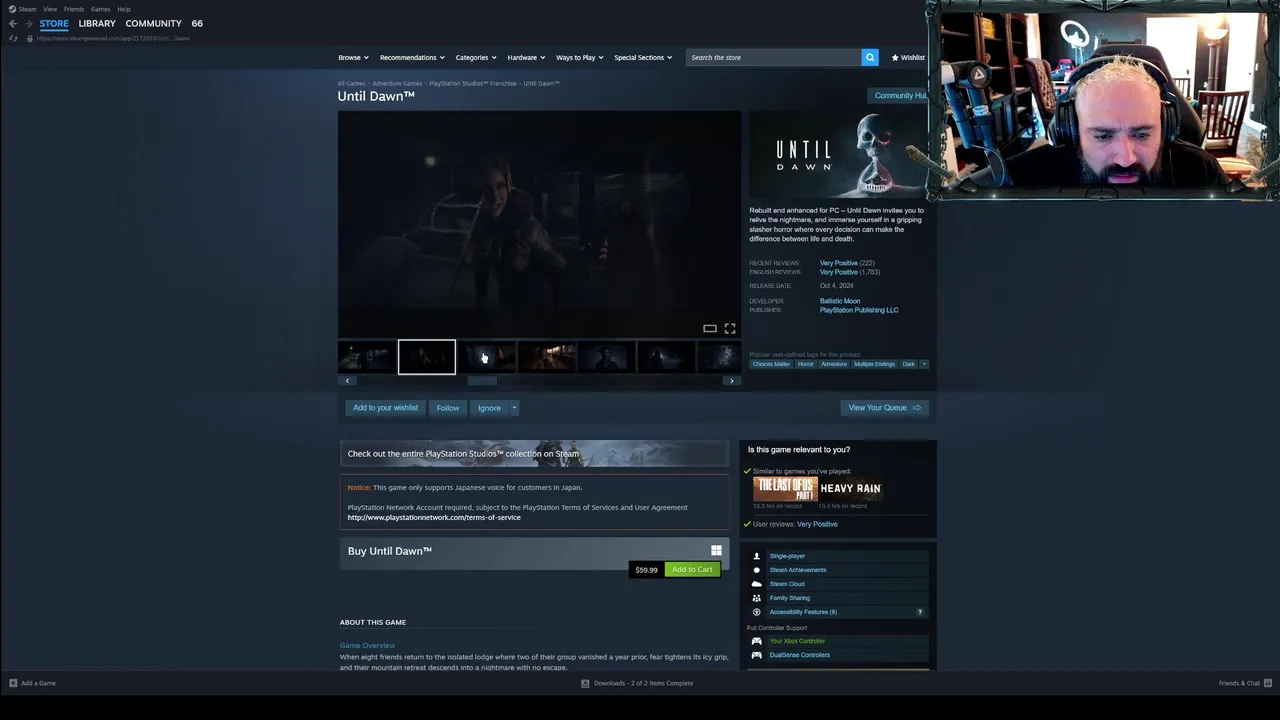Switch to the STORE tab
1280x720 pixels.
pos(54,23)
